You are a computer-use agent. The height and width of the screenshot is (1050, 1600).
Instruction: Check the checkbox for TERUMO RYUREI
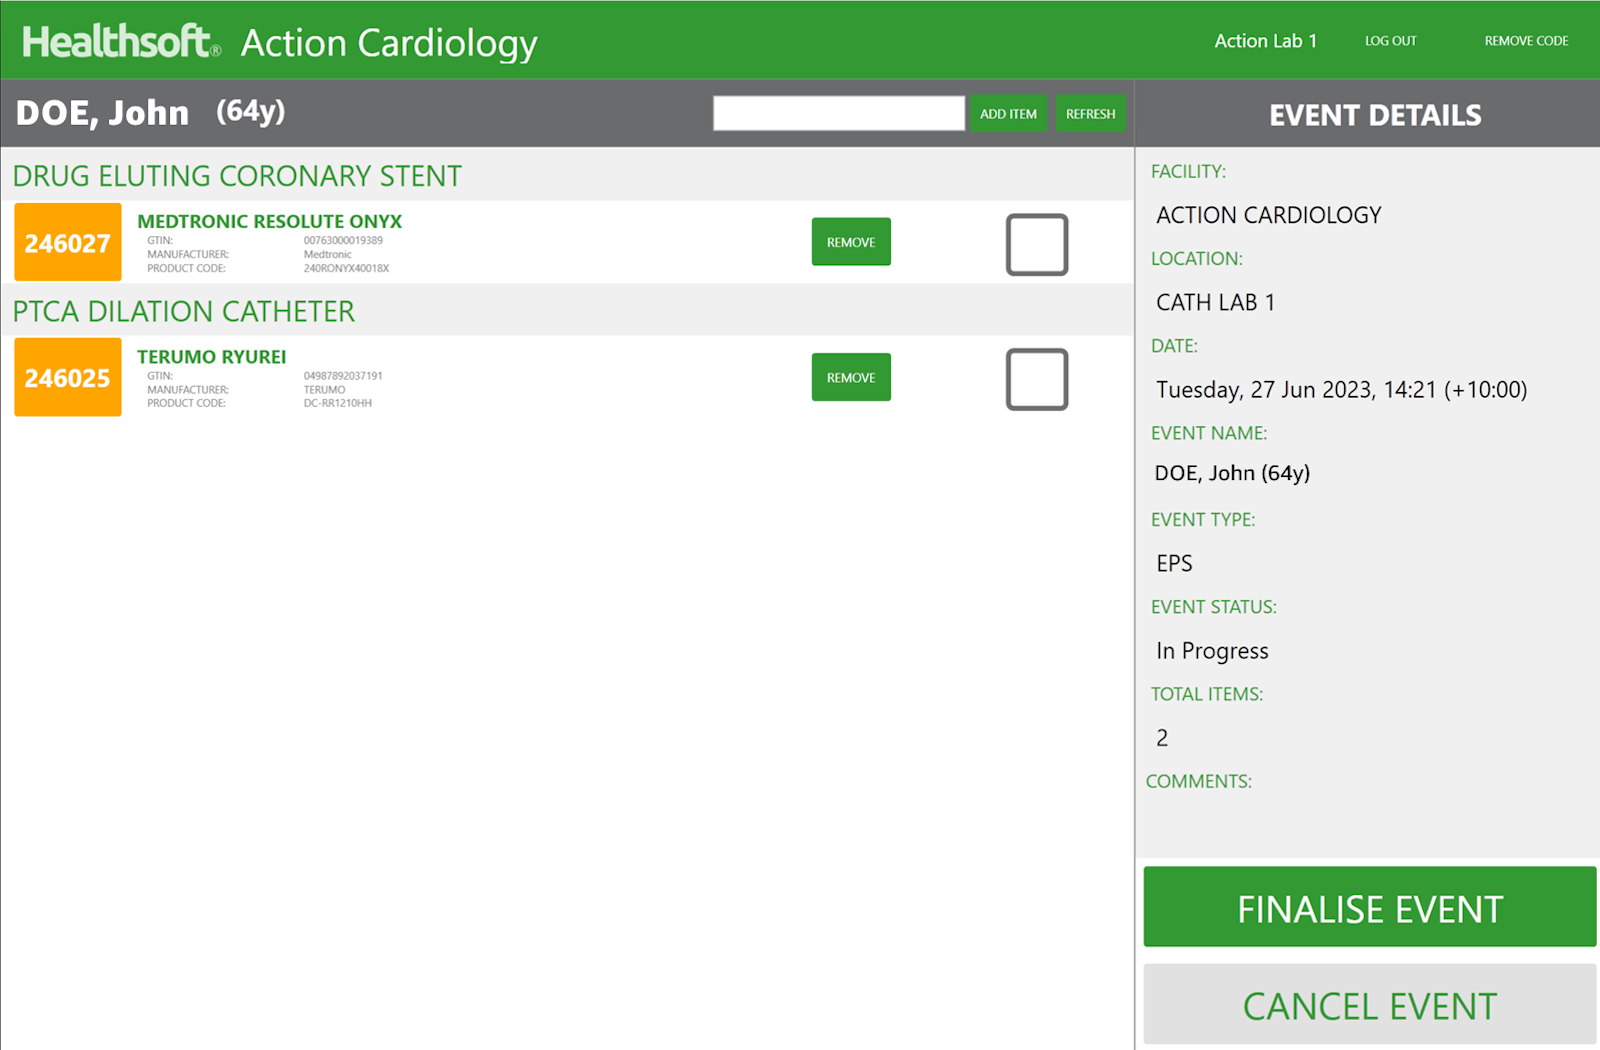(1036, 379)
